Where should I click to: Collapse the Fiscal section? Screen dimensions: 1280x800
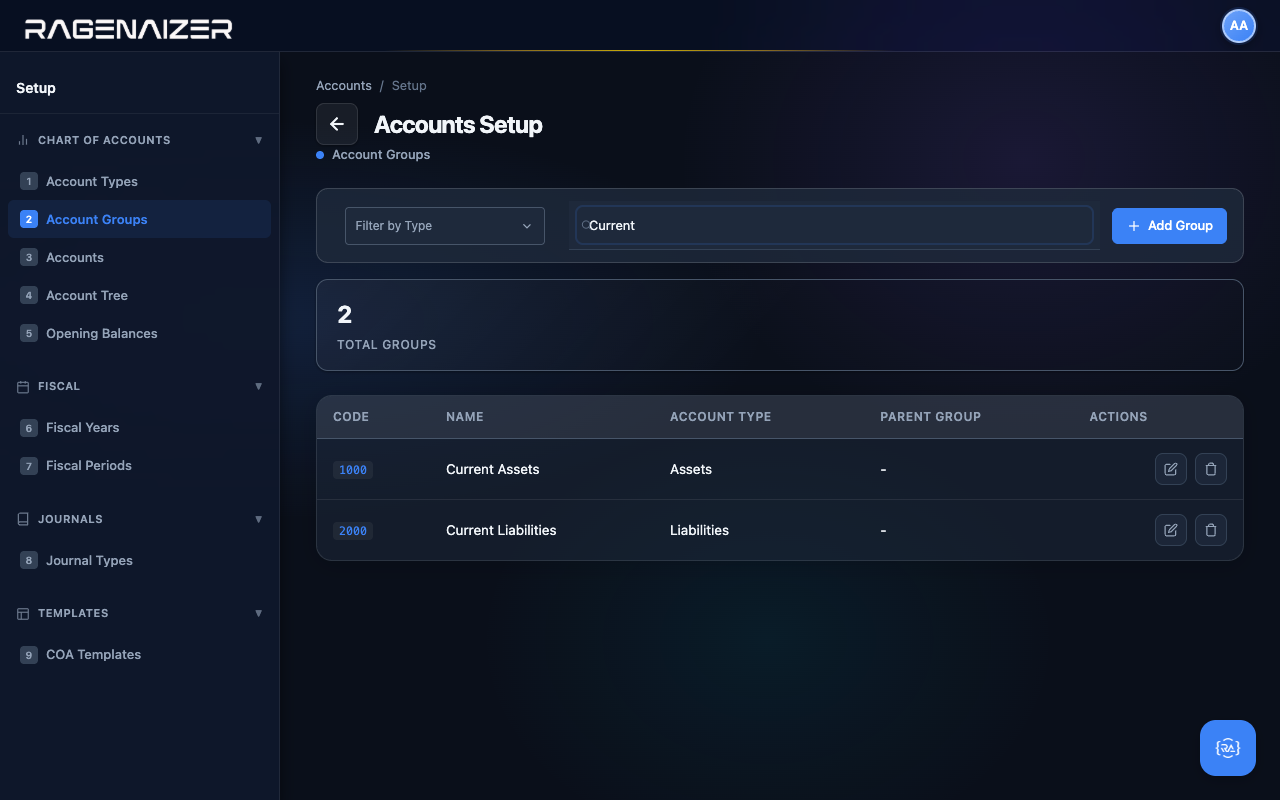point(259,386)
